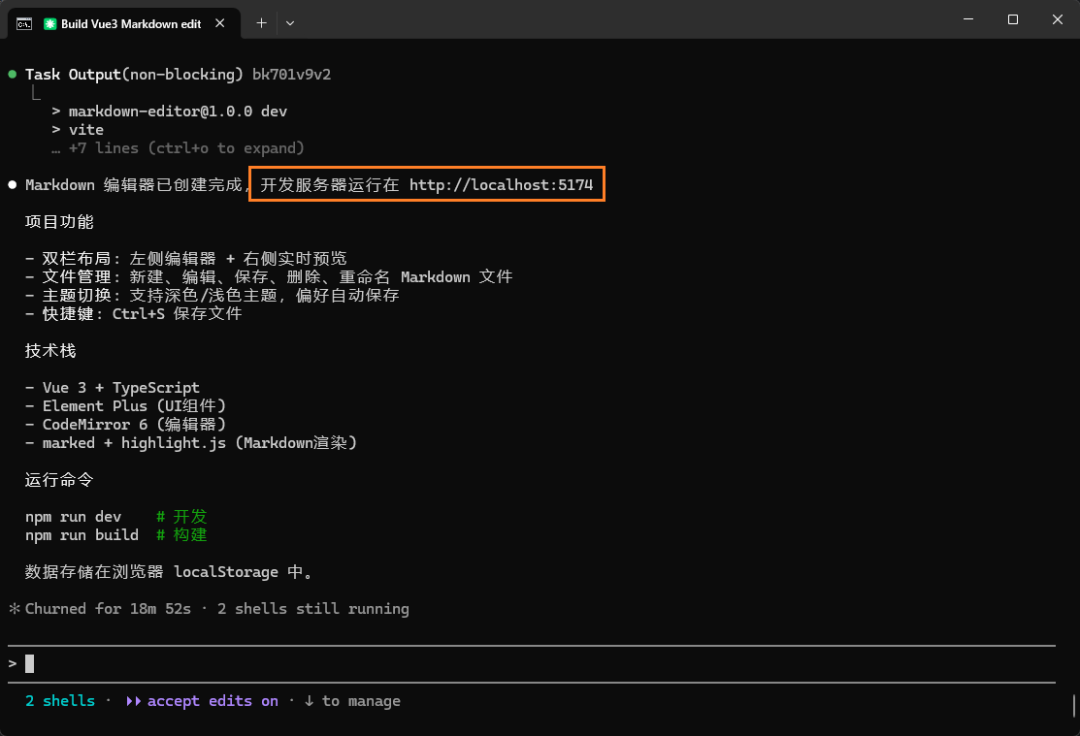Click the fast-forward icon beside accept edits
The height and width of the screenshot is (736, 1080).
(132, 700)
